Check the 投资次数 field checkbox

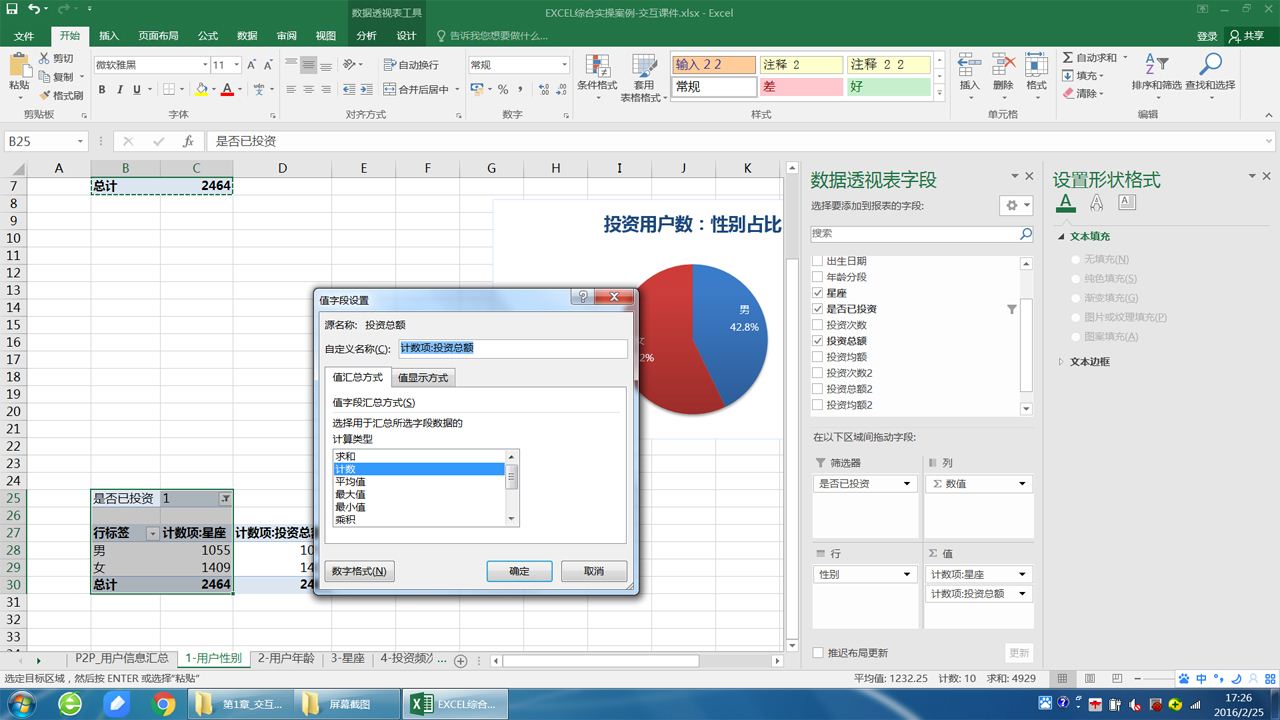[818, 325]
